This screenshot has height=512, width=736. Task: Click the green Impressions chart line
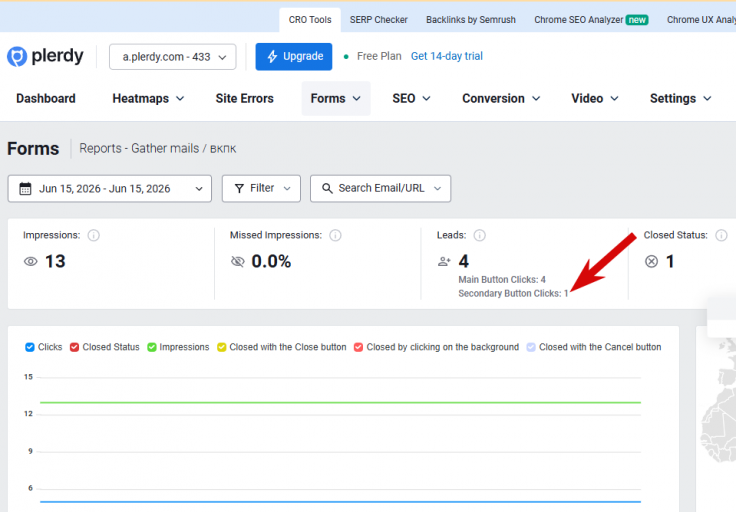[x=340, y=402]
